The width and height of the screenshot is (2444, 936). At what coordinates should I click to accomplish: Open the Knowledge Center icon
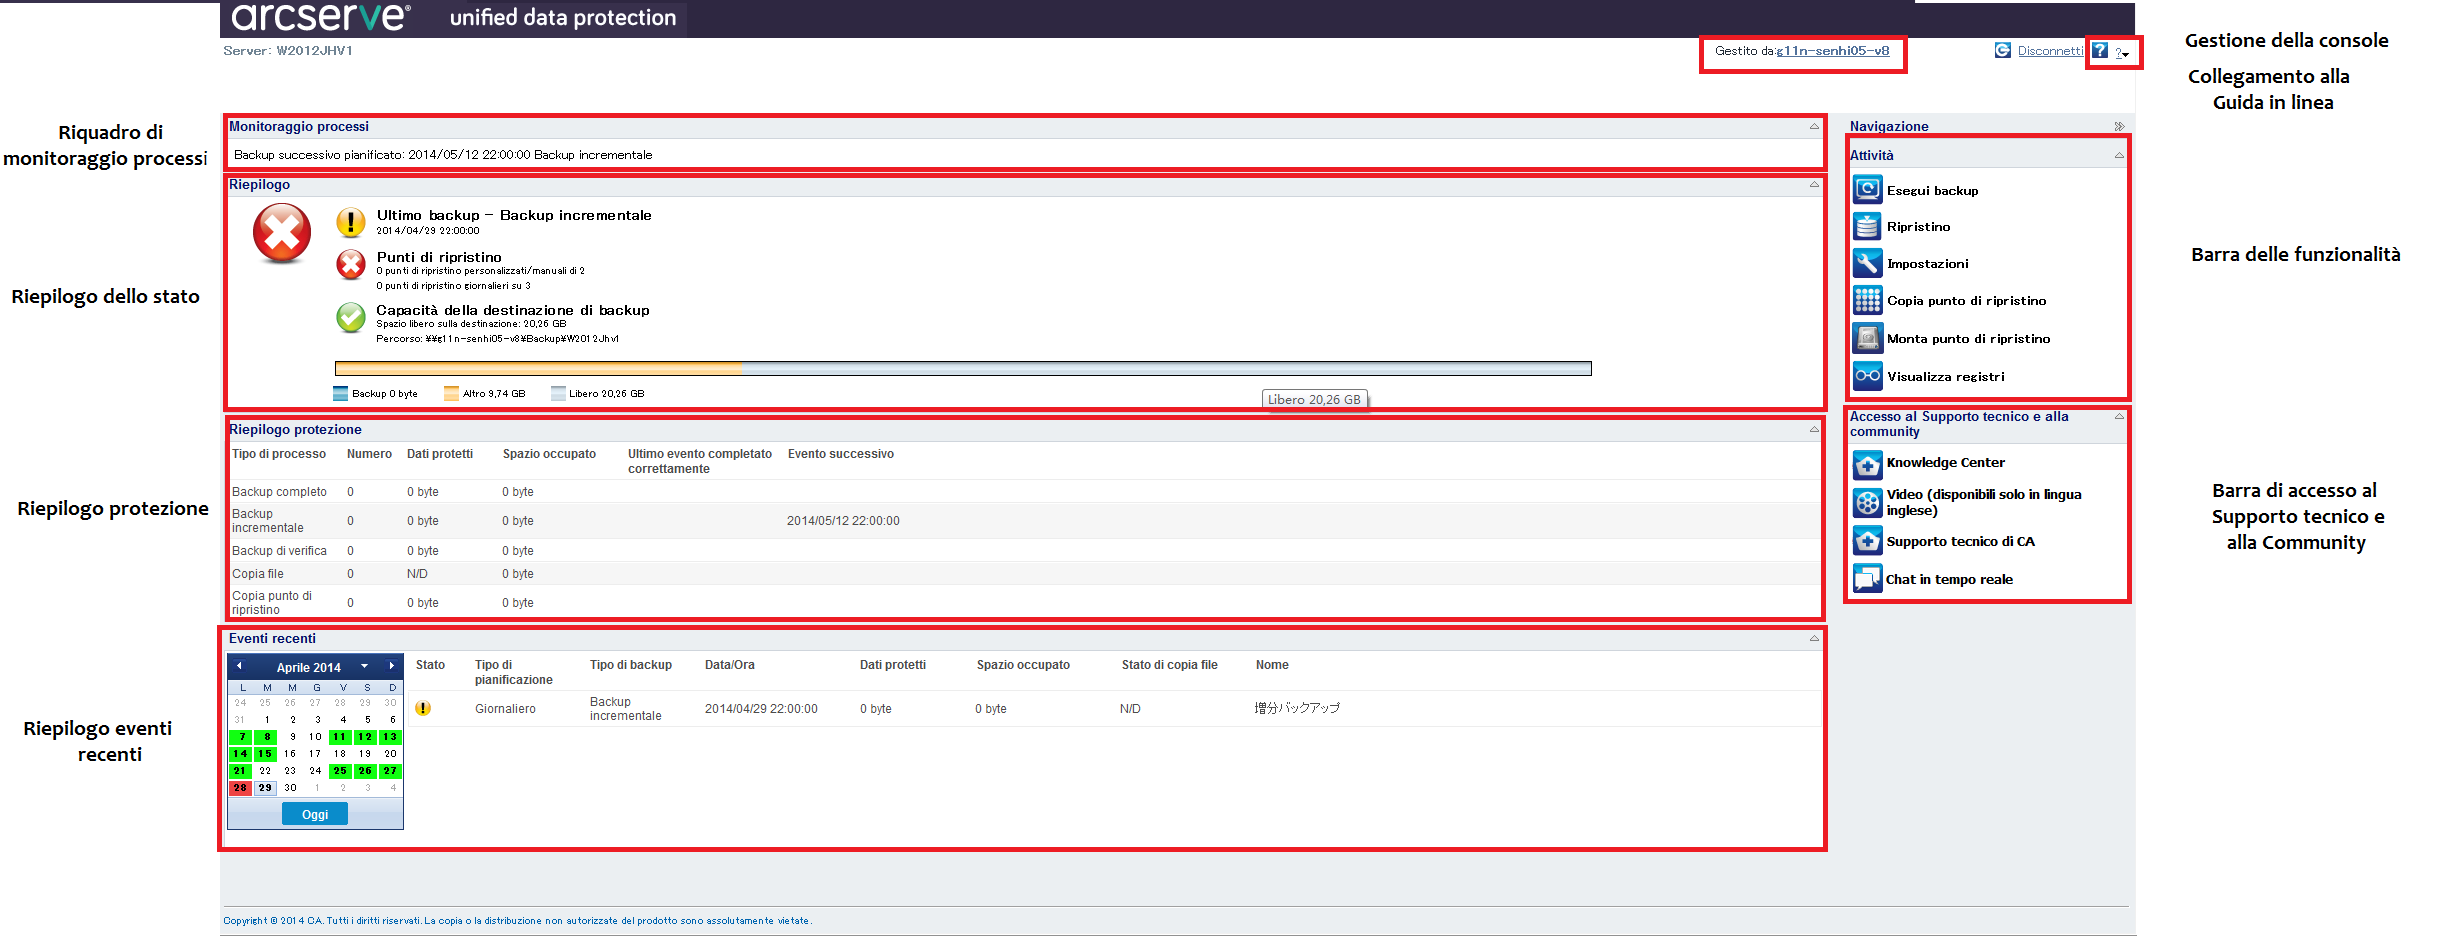(1867, 463)
